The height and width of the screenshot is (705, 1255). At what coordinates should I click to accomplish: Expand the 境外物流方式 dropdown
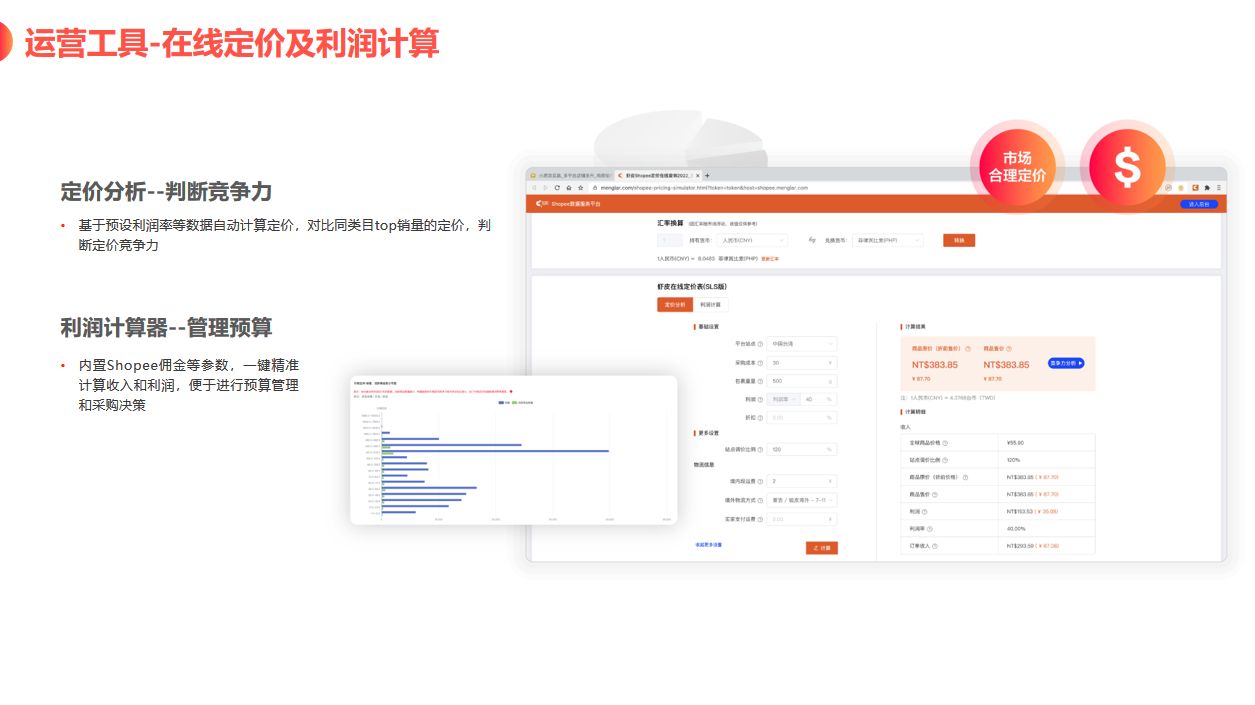coord(803,500)
